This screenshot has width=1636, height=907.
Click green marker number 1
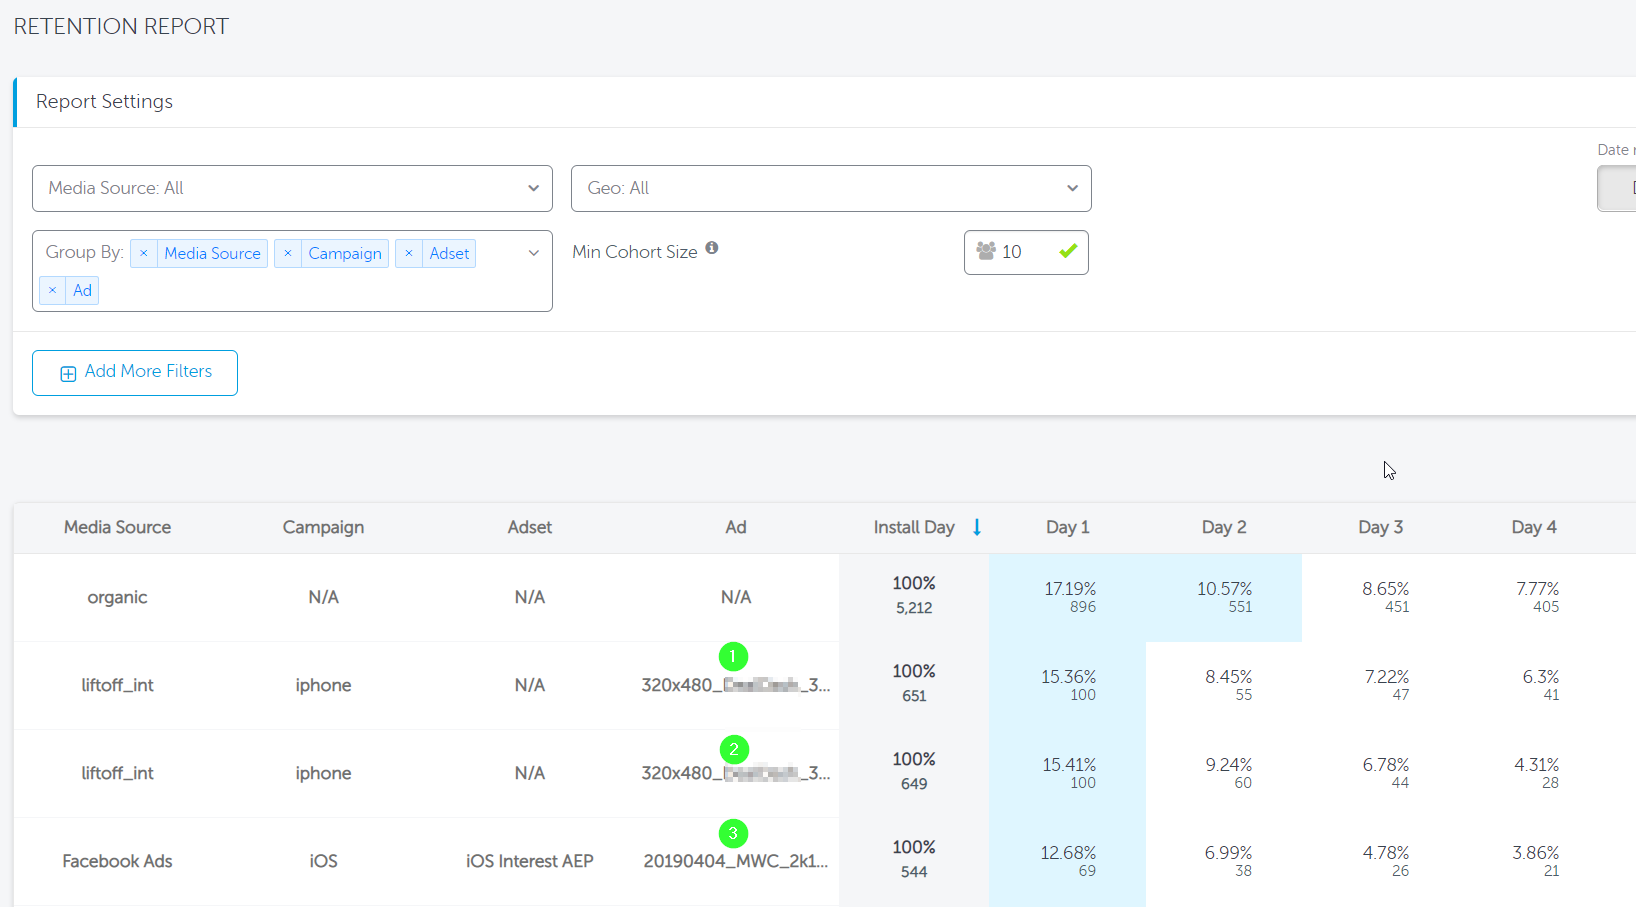[733, 657]
